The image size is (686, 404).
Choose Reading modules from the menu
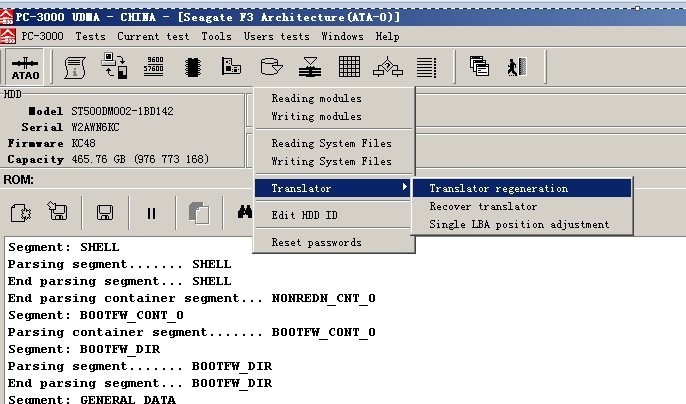pos(334,98)
